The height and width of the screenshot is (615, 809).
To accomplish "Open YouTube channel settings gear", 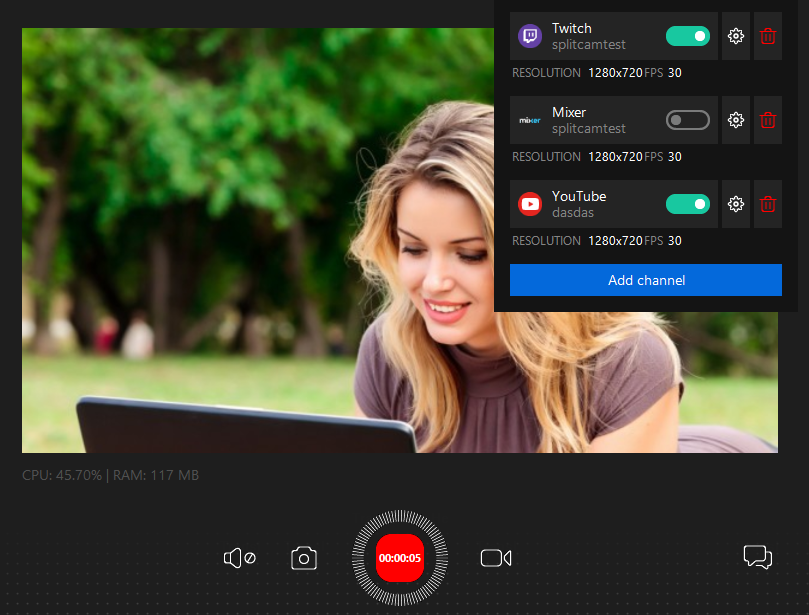I will click(735, 204).
